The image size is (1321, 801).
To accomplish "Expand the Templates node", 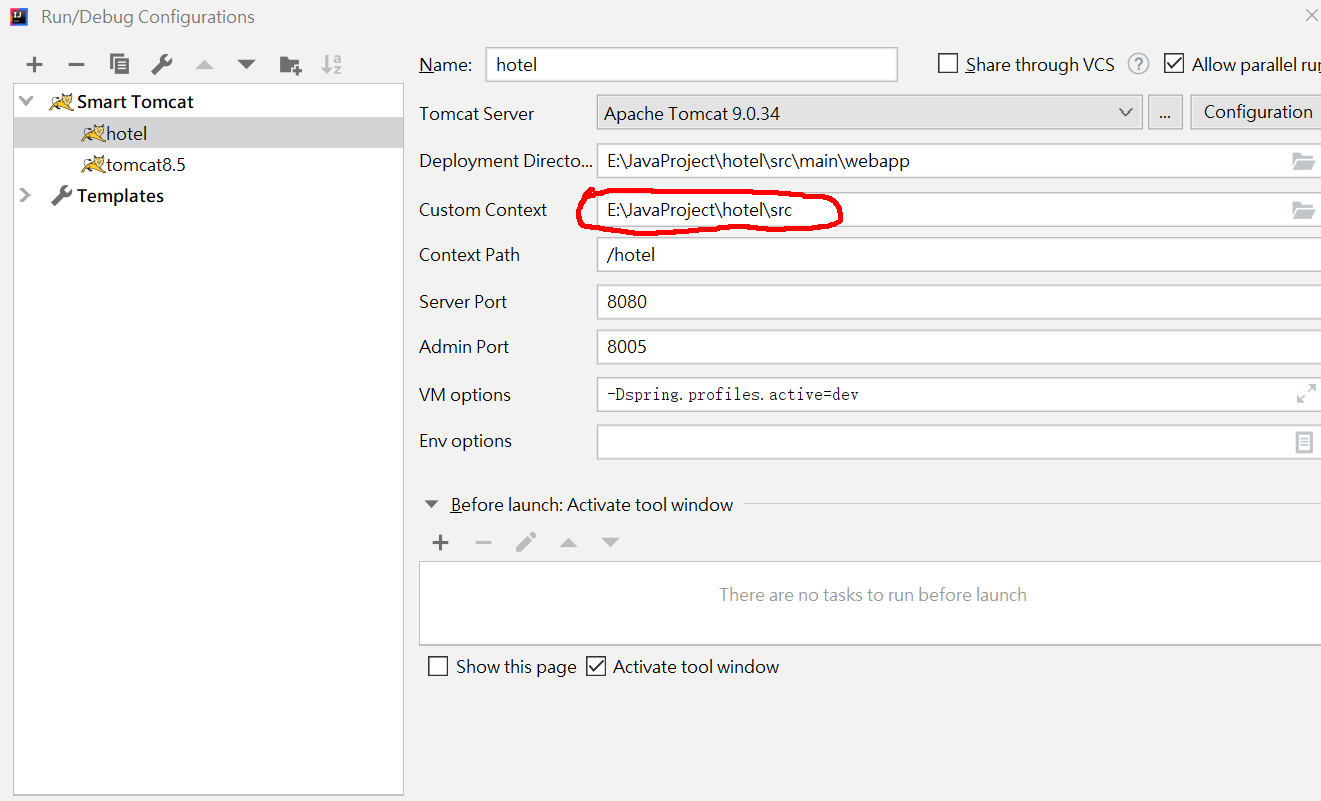I will 26,196.
